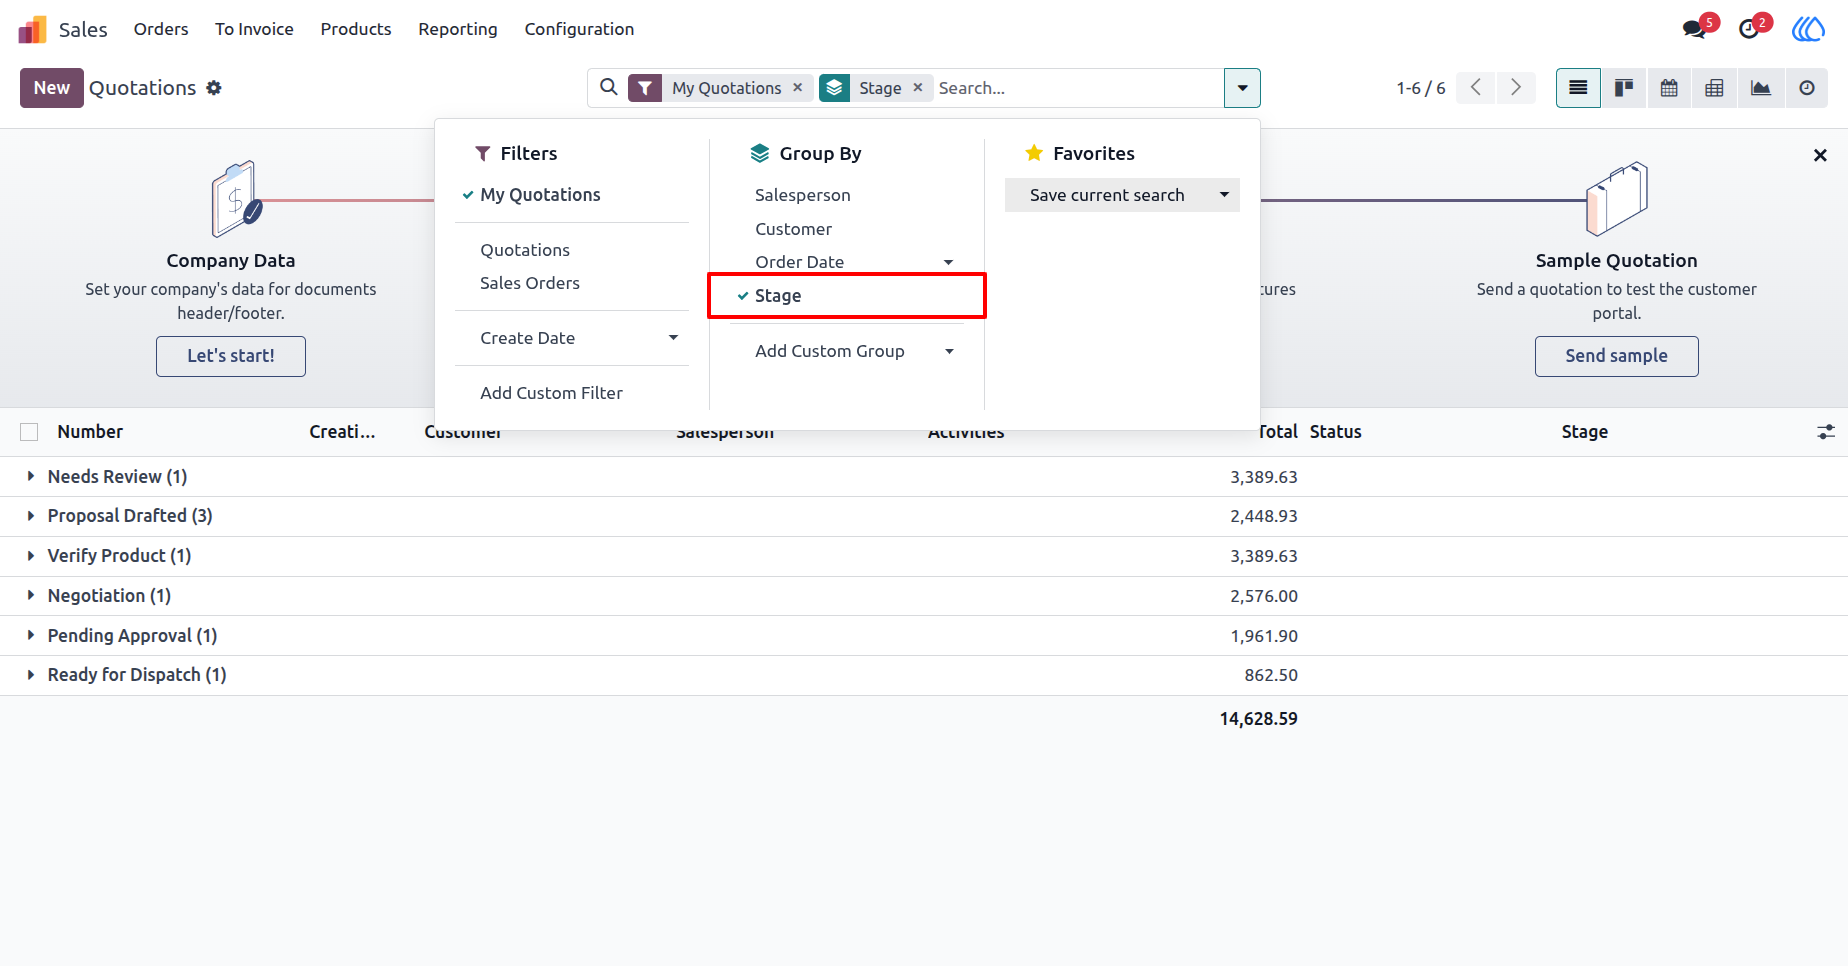Click the Send sample button

click(x=1616, y=356)
